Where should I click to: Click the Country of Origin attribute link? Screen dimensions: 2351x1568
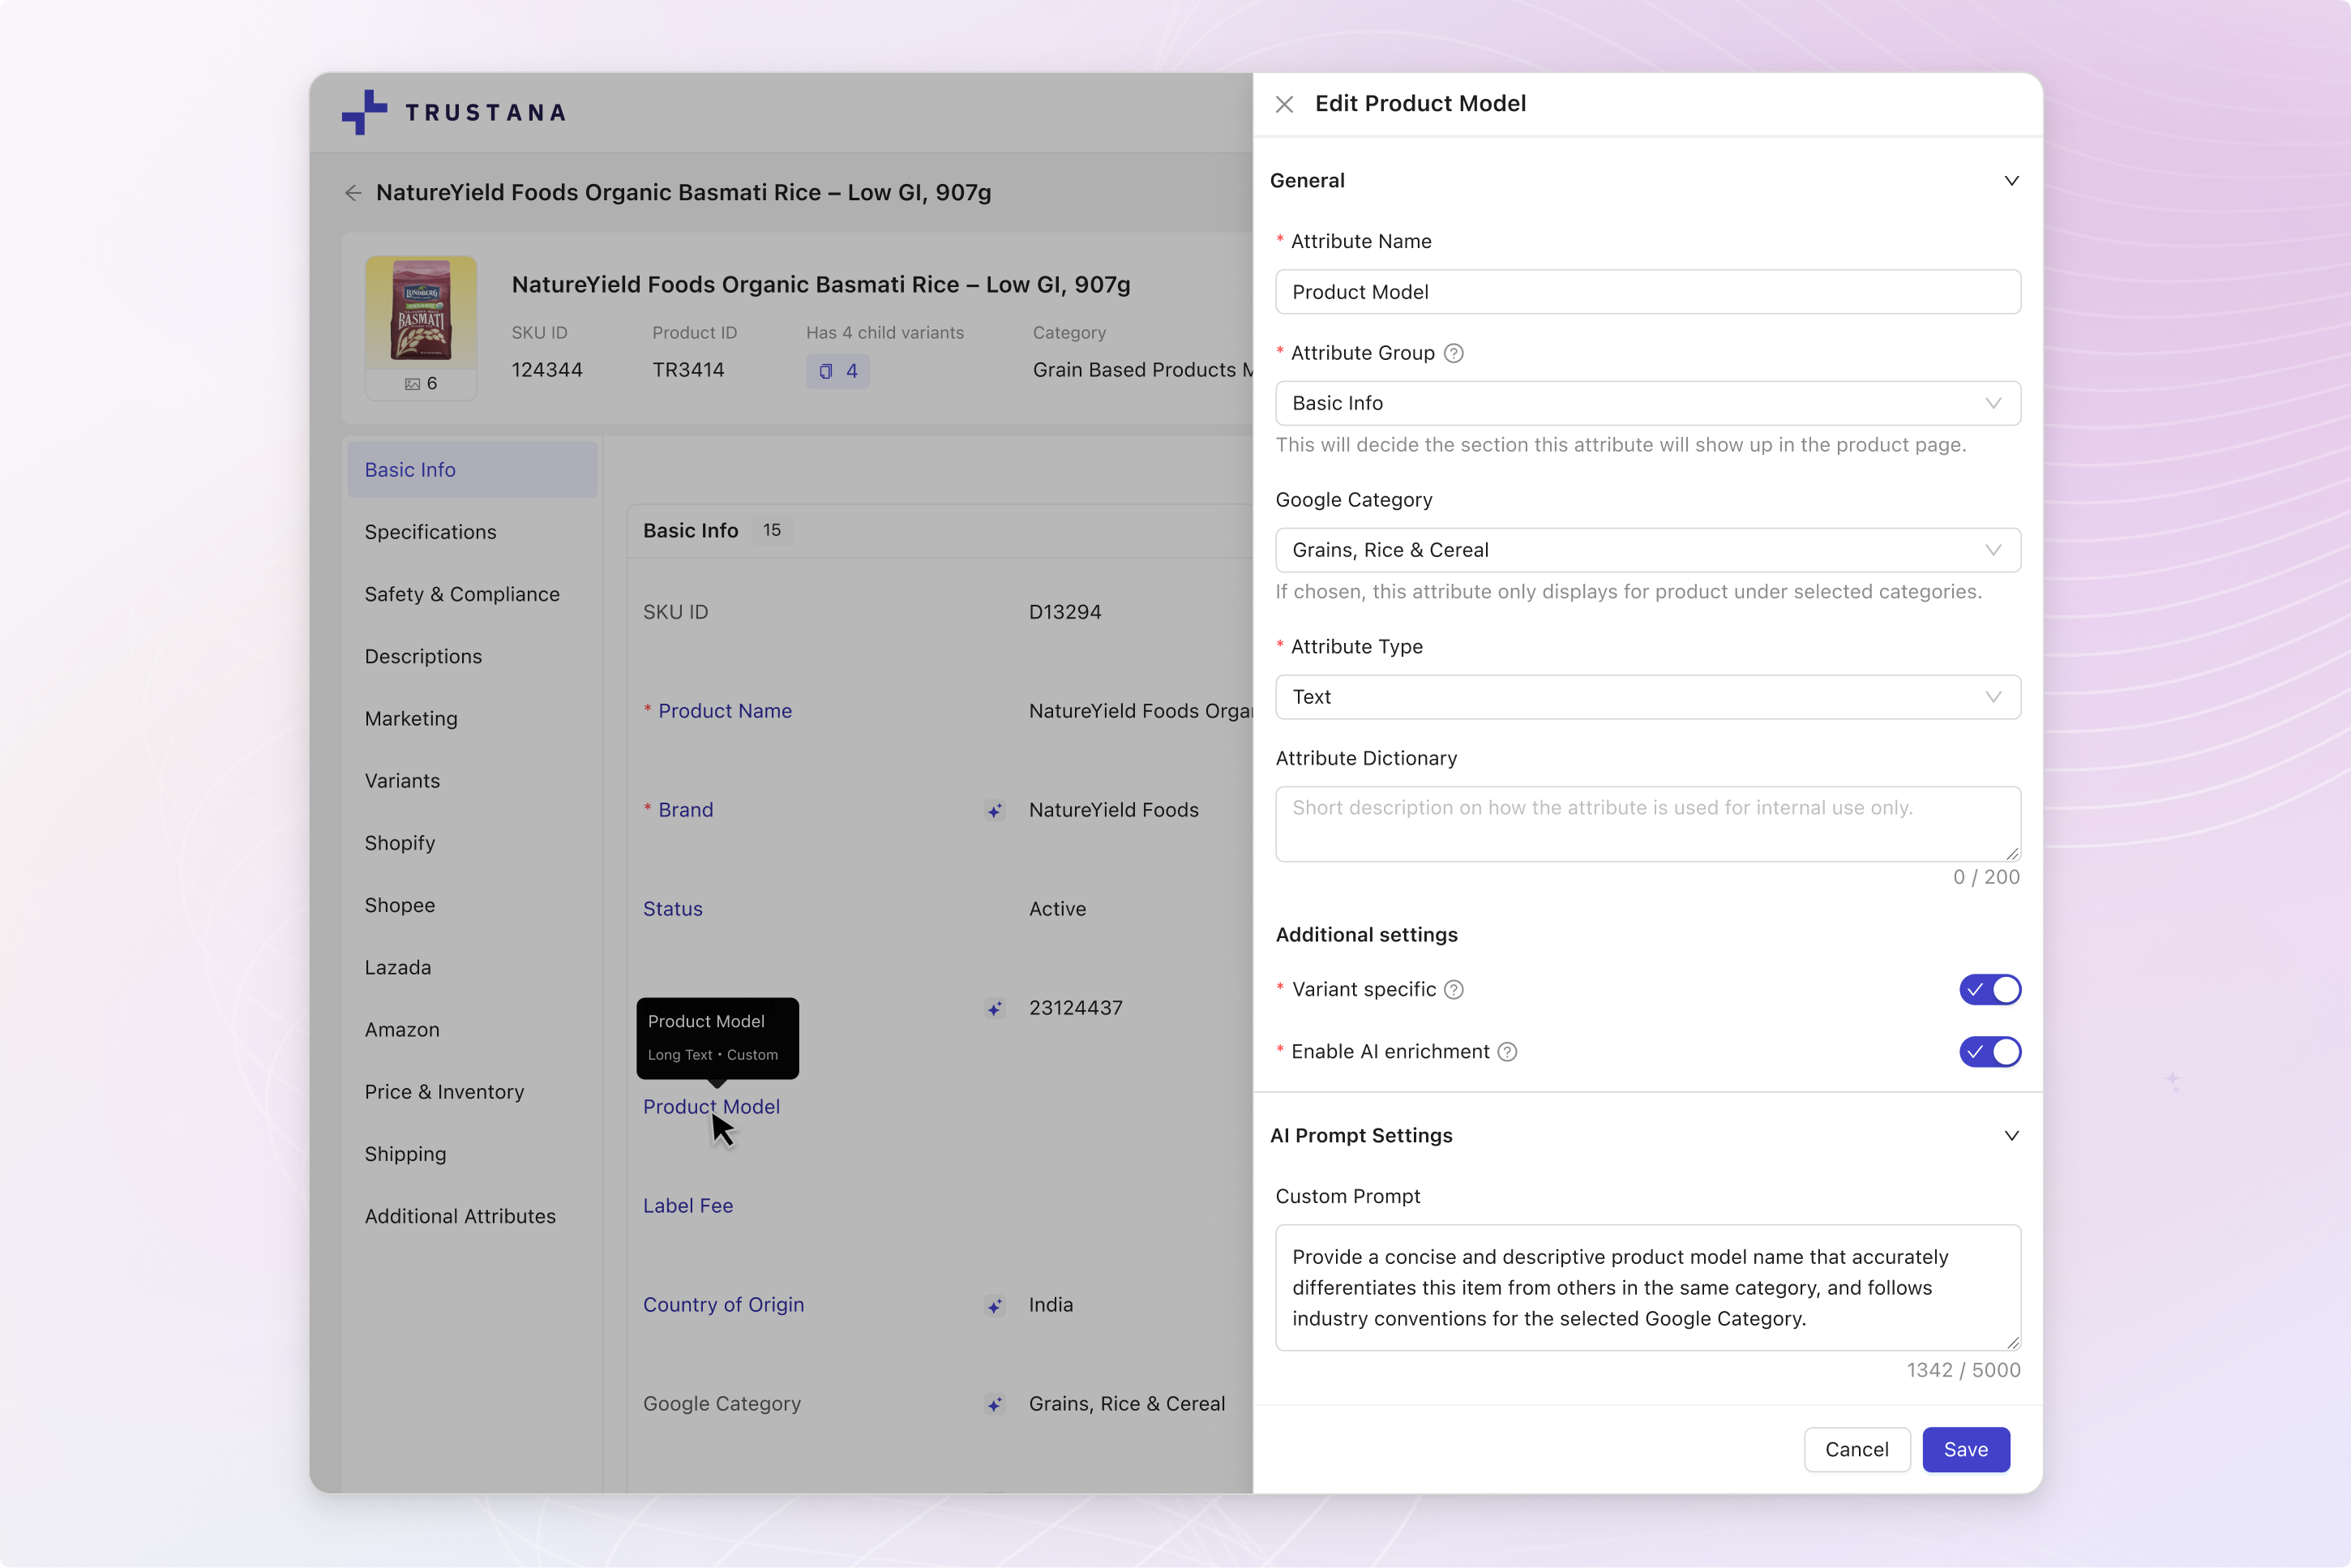(723, 1305)
